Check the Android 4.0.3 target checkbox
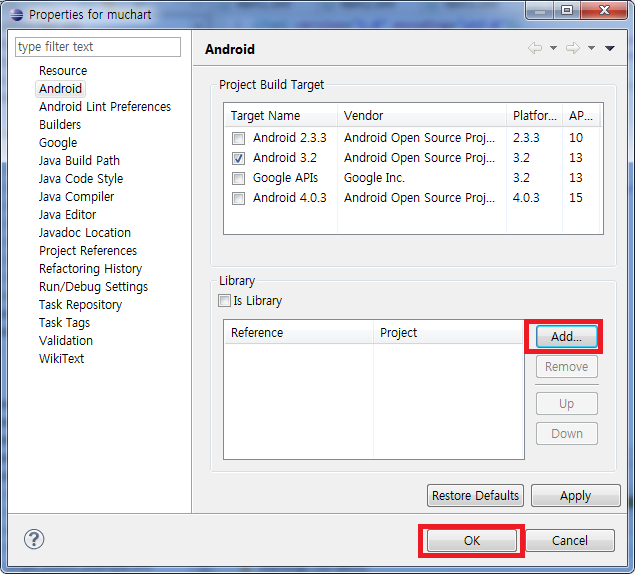 (x=238, y=198)
